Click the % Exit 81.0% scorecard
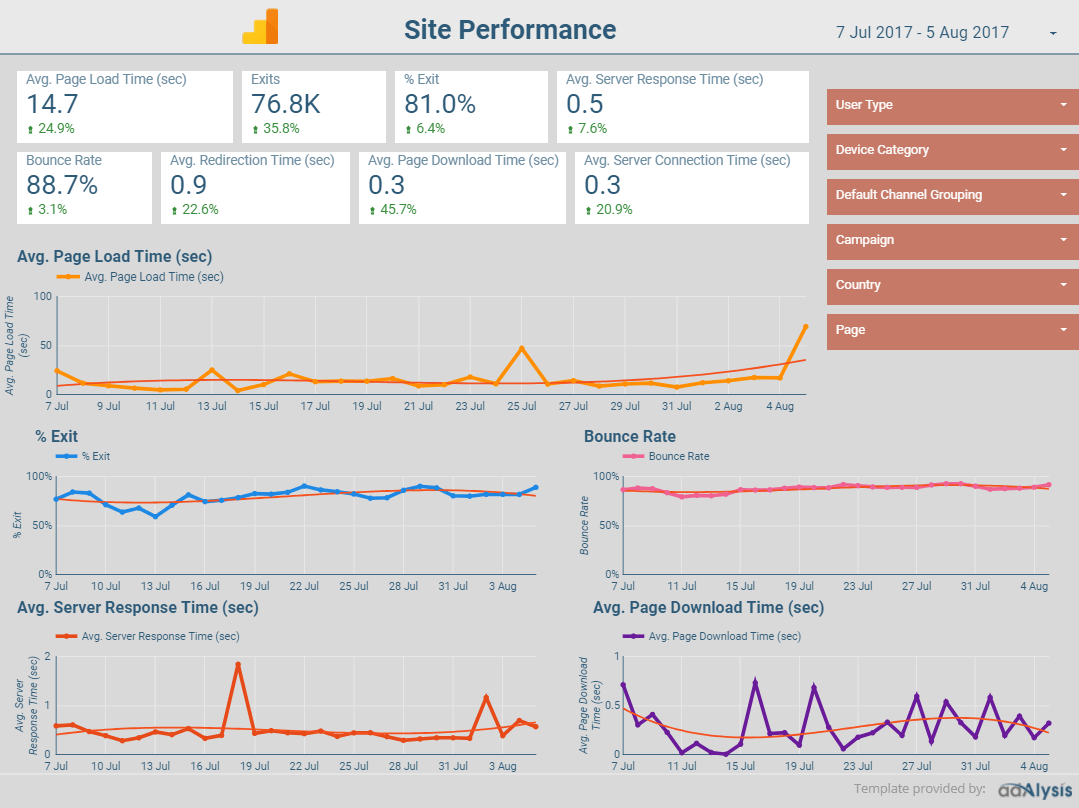The width and height of the screenshot is (1079, 808). click(471, 106)
